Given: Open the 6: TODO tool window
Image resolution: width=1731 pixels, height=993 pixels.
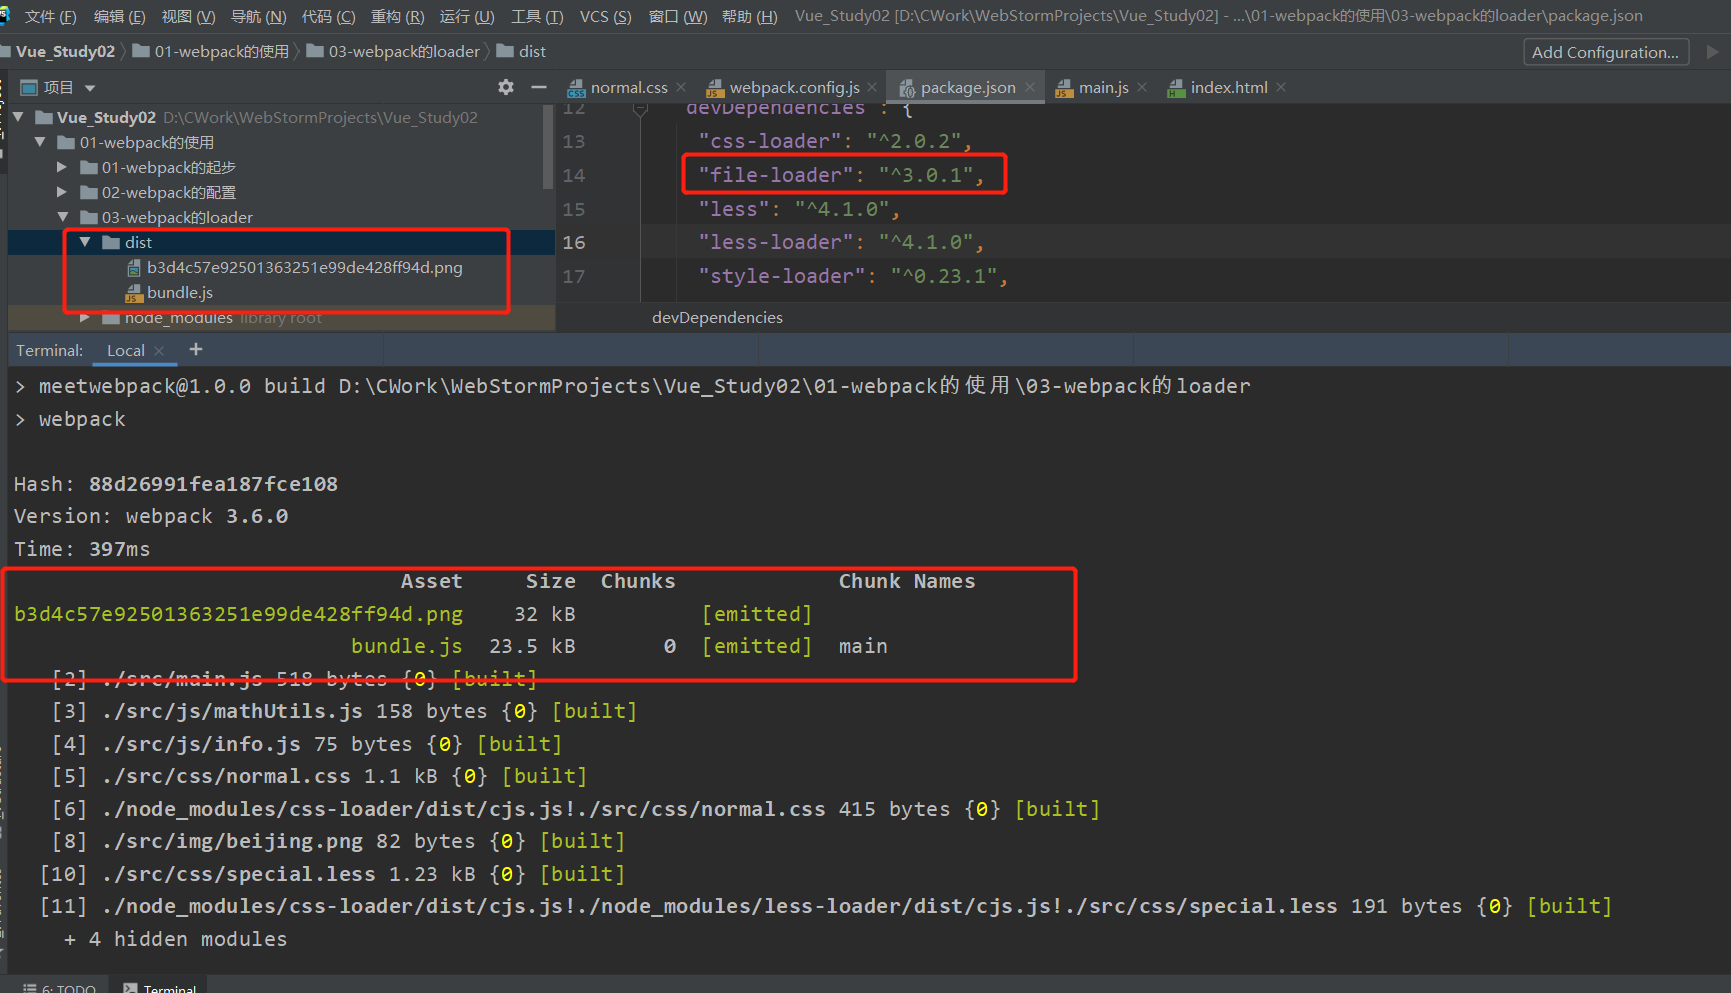Looking at the screenshot, I should (x=60, y=987).
